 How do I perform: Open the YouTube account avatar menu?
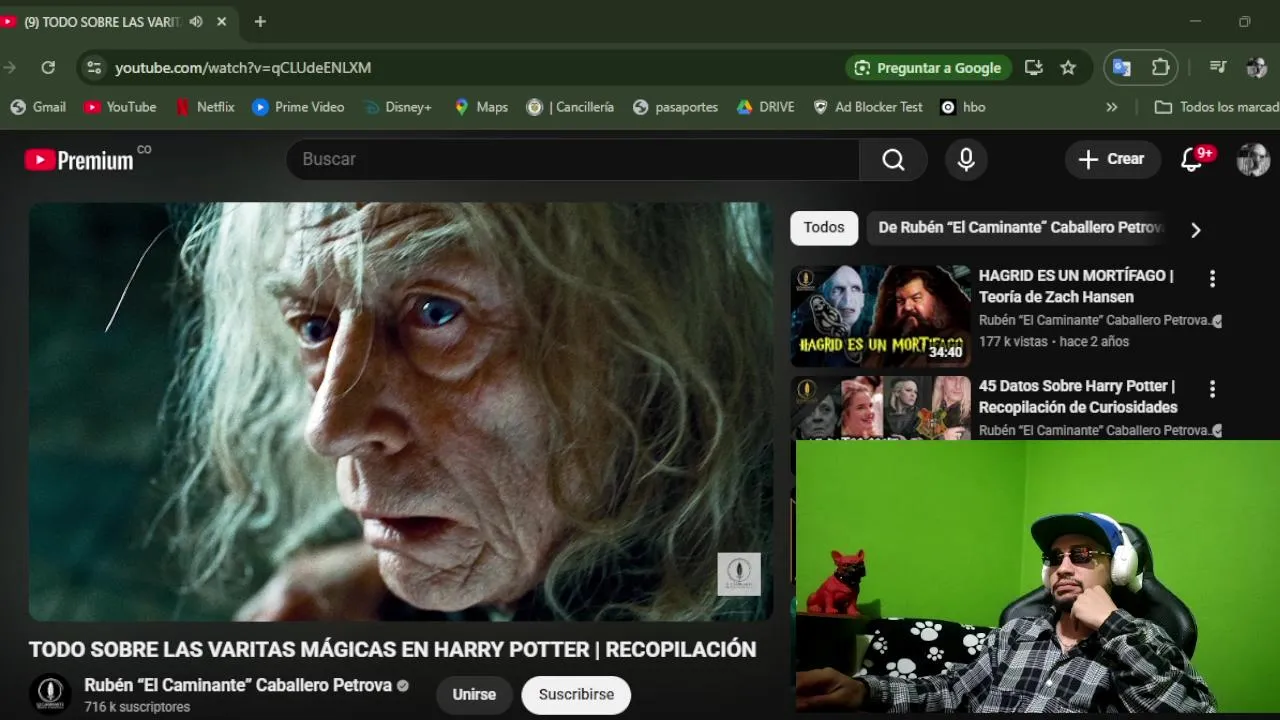coord(1253,160)
